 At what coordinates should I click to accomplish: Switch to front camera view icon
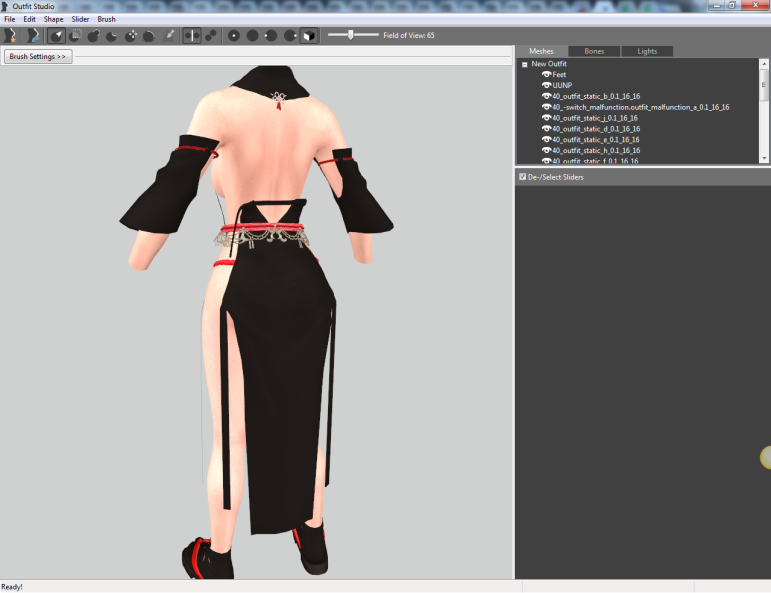pos(234,35)
